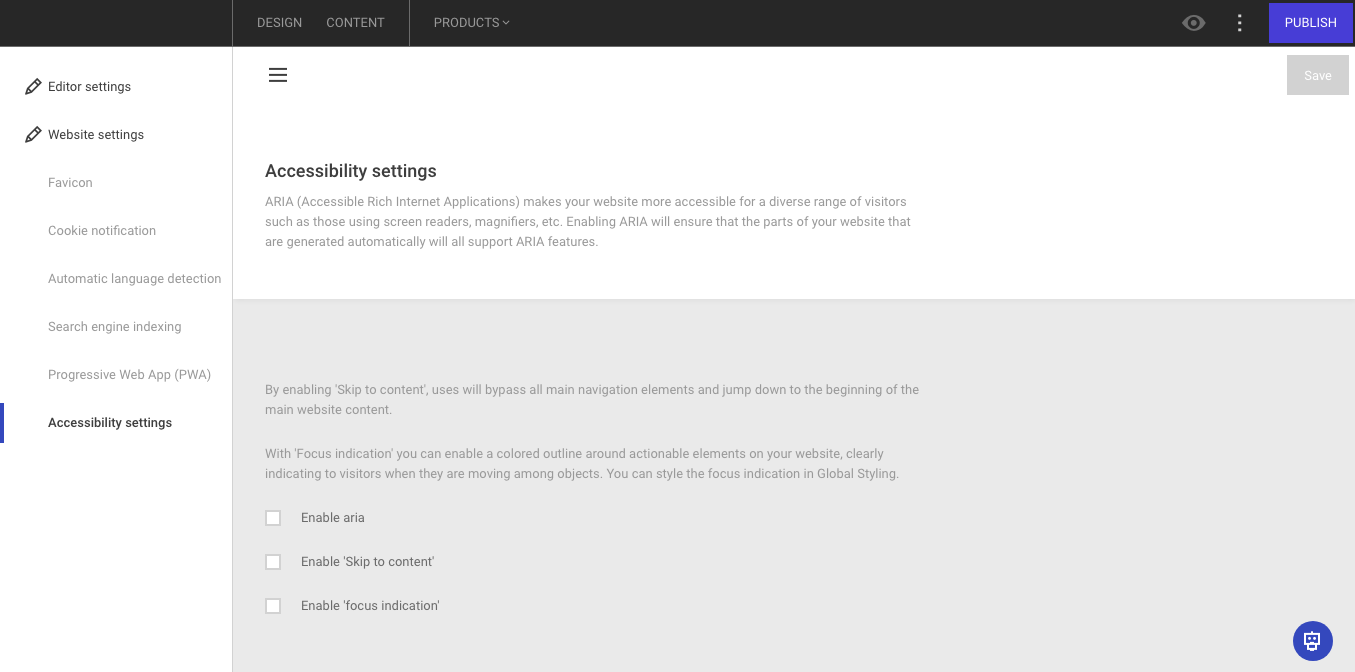The image size is (1355, 672).
Task: Open Progressive Web App (PWA) settings
Action: click(x=129, y=374)
